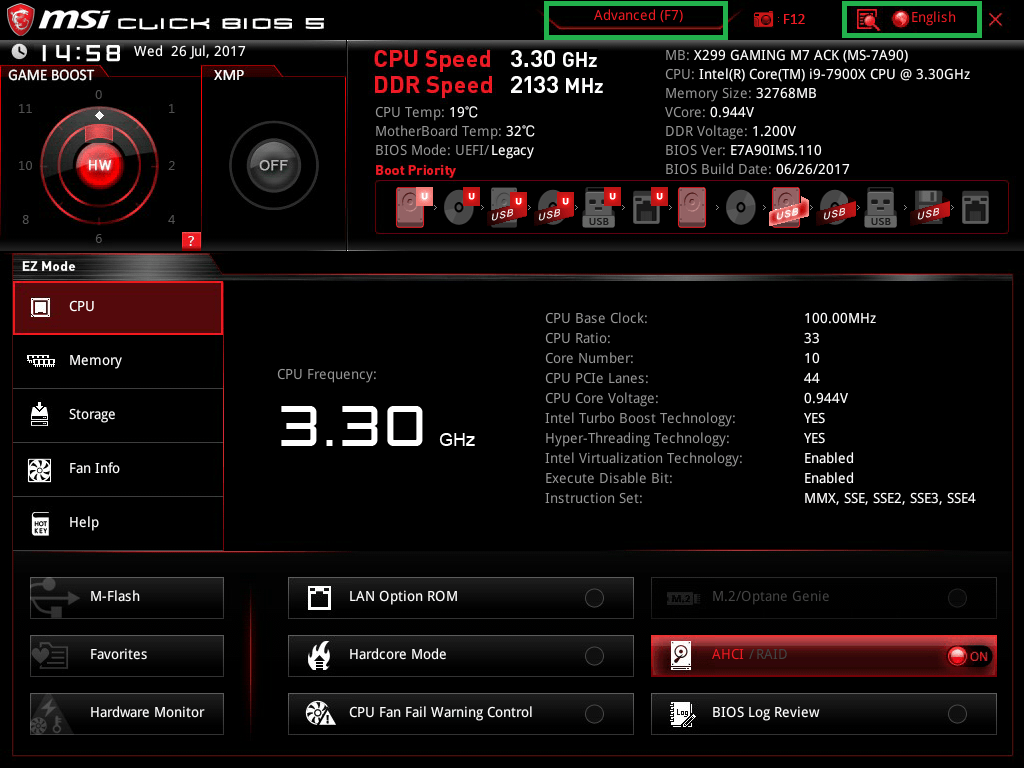This screenshot has width=1024, height=768.
Task: Take a screenshot with the F12 camera icon
Action: click(x=763, y=19)
